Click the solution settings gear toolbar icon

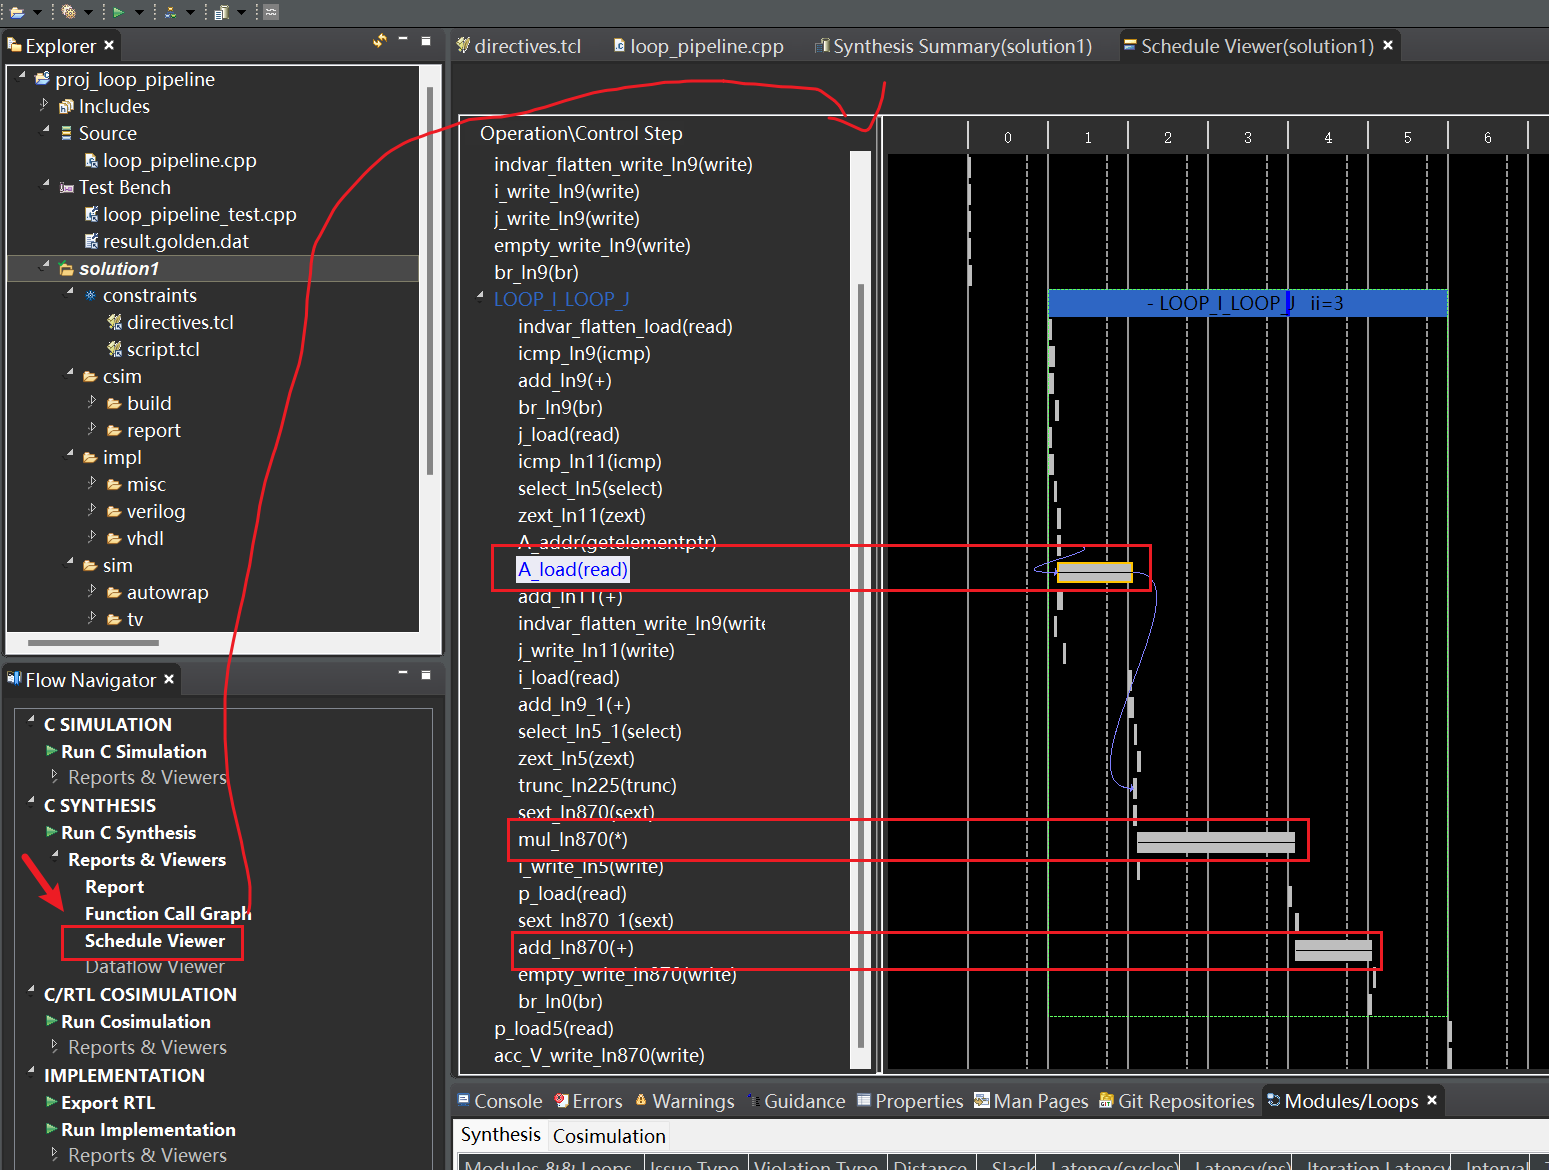[x=68, y=12]
